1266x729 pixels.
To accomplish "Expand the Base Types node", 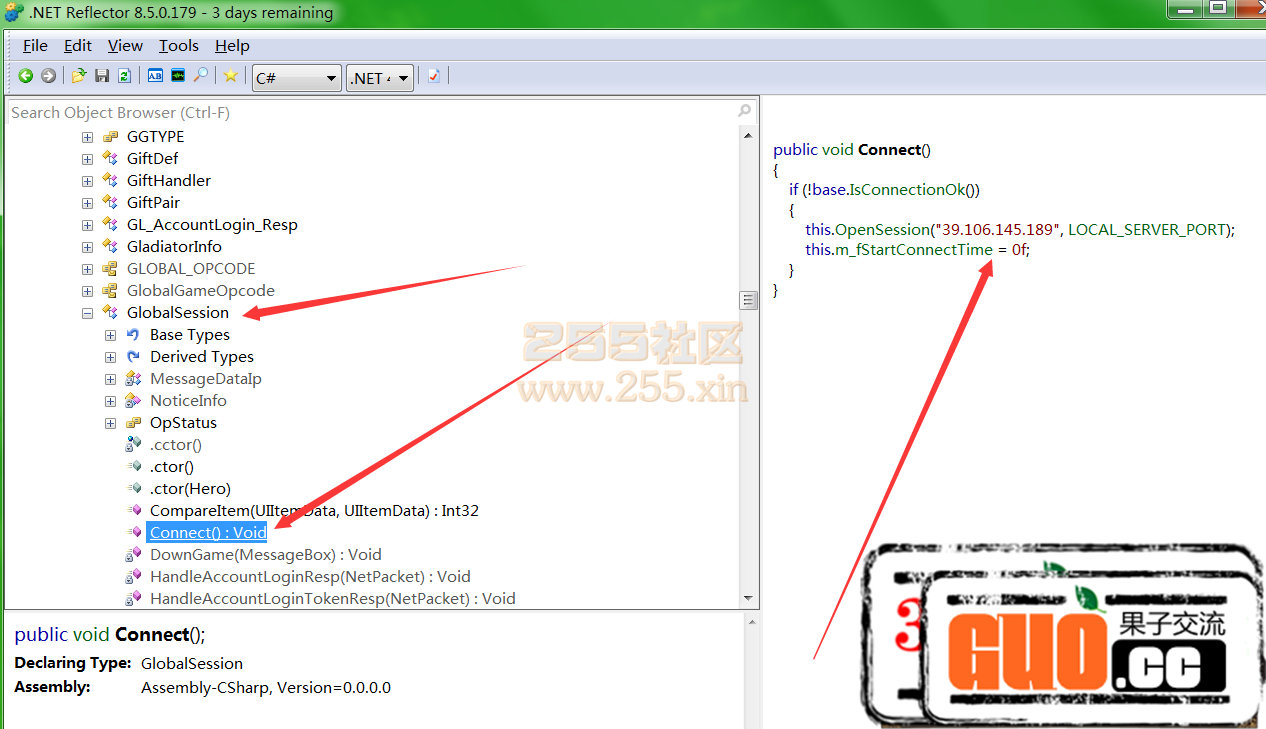I will point(111,335).
